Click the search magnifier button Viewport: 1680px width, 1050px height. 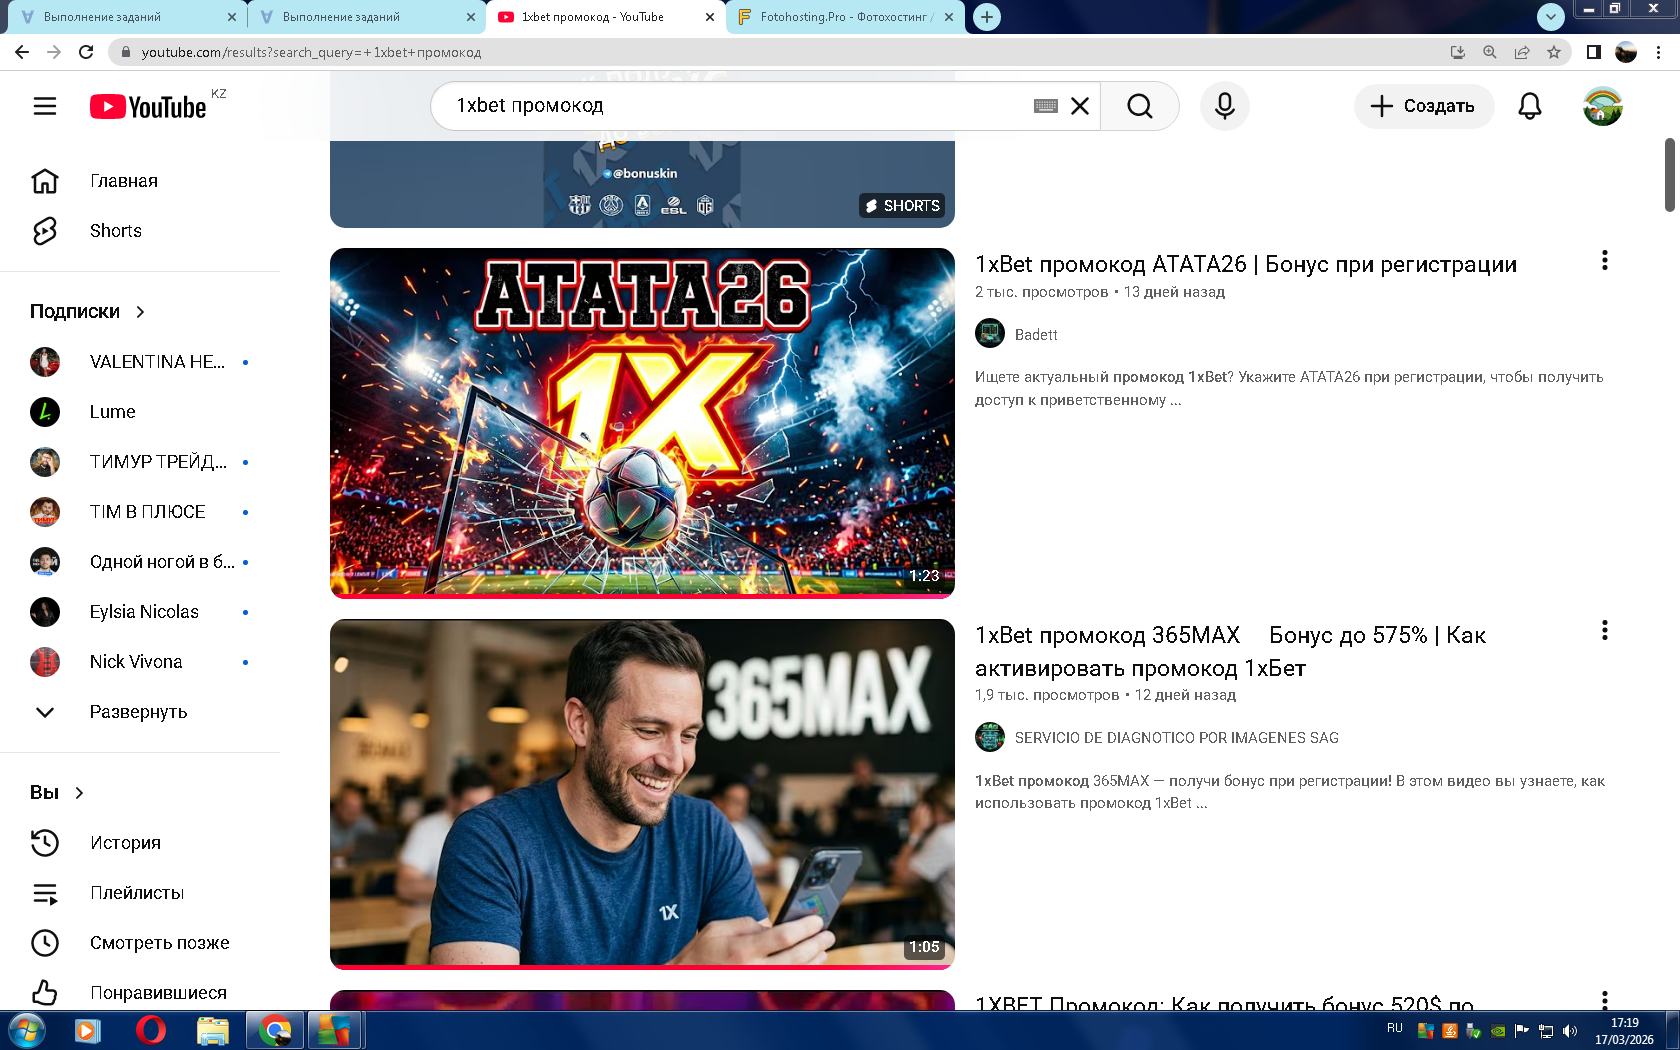(x=1140, y=106)
